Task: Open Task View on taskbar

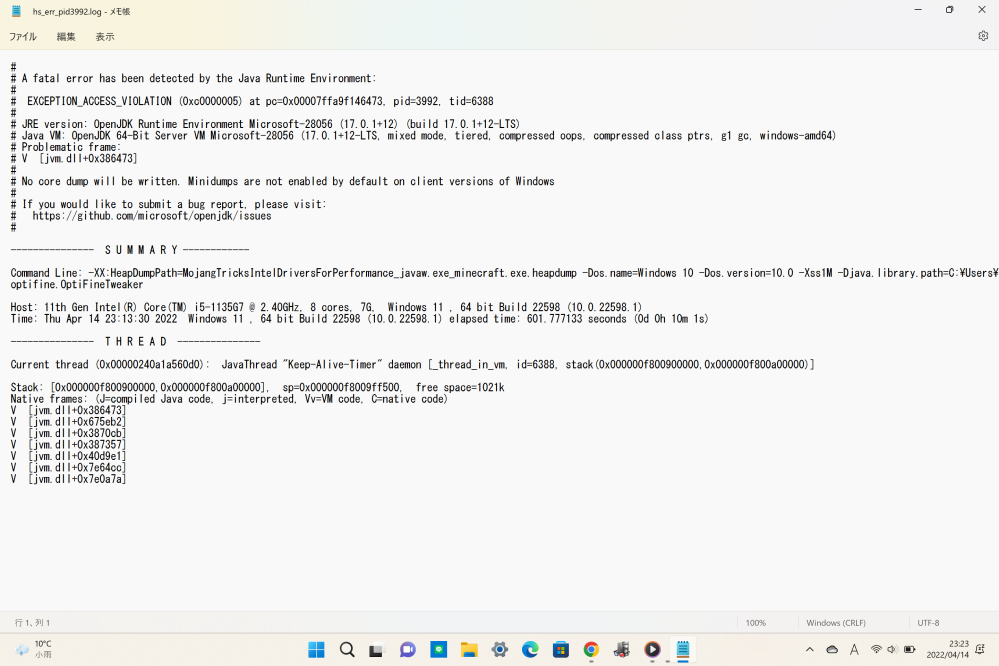Action: (377, 650)
